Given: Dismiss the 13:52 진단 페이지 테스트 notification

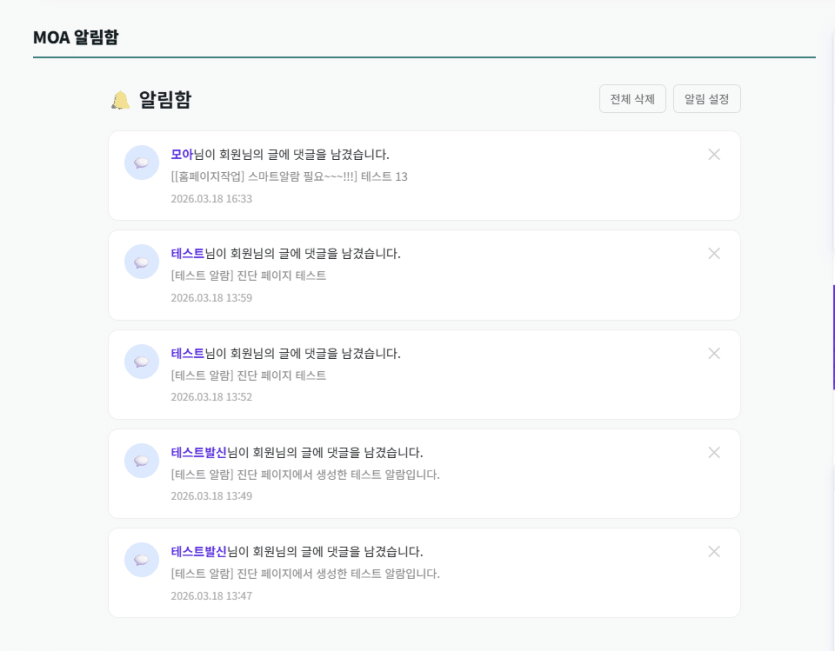Looking at the screenshot, I should click(714, 353).
